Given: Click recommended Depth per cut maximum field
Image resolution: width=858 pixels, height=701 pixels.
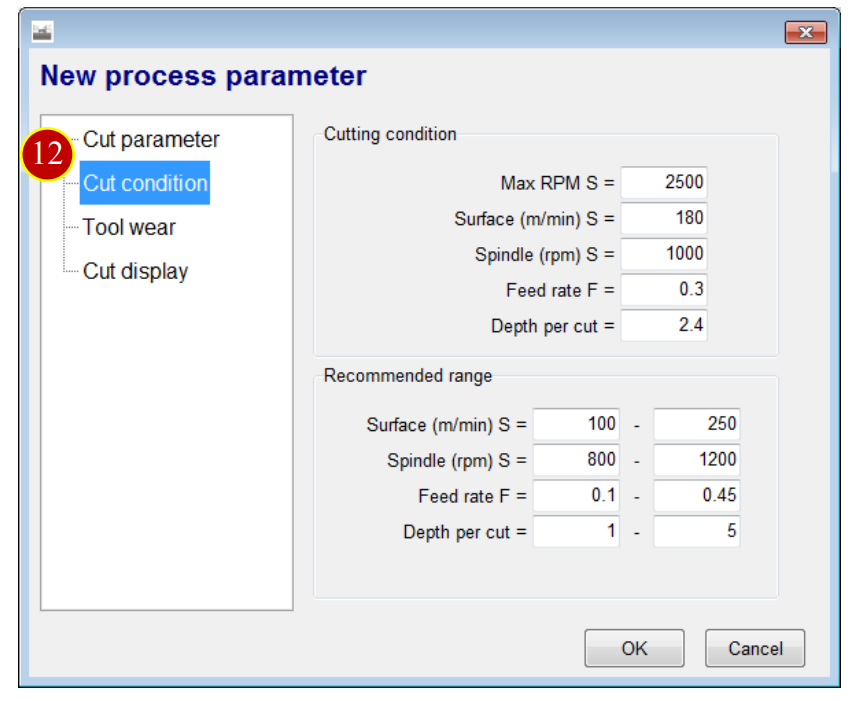Looking at the screenshot, I should (x=697, y=531).
